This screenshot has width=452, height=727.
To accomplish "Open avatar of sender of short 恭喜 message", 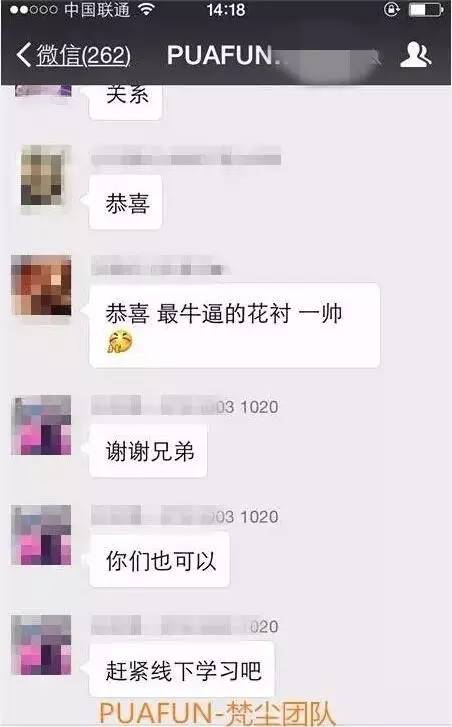I will coord(42,175).
